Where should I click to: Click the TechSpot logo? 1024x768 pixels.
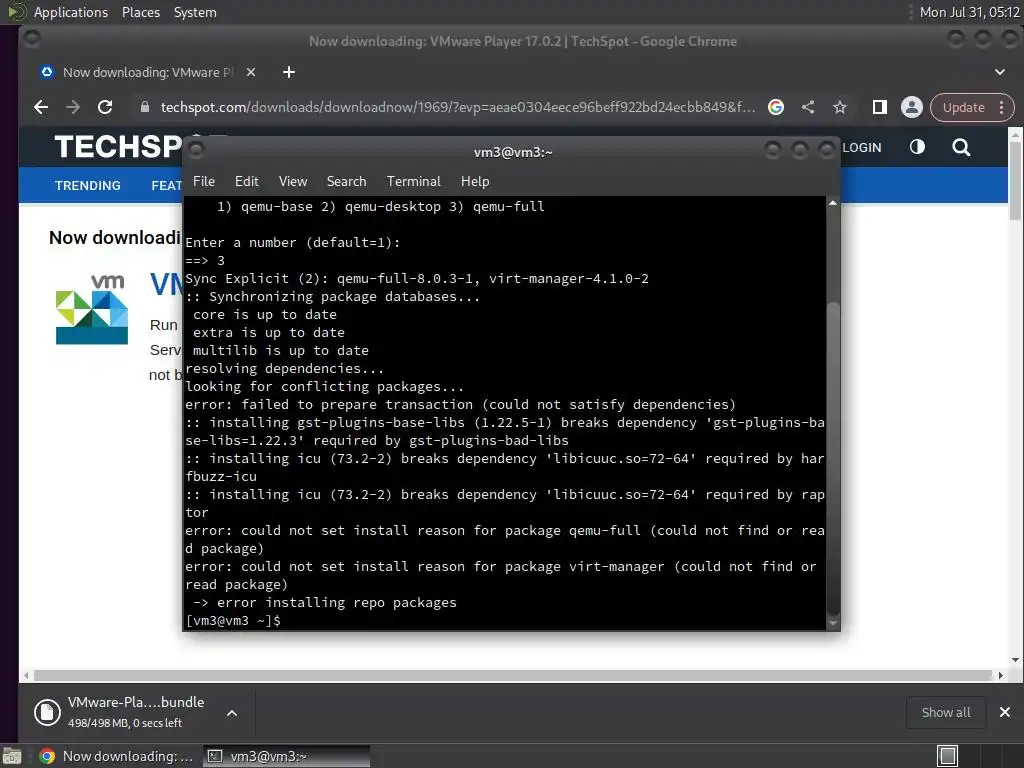(118, 147)
